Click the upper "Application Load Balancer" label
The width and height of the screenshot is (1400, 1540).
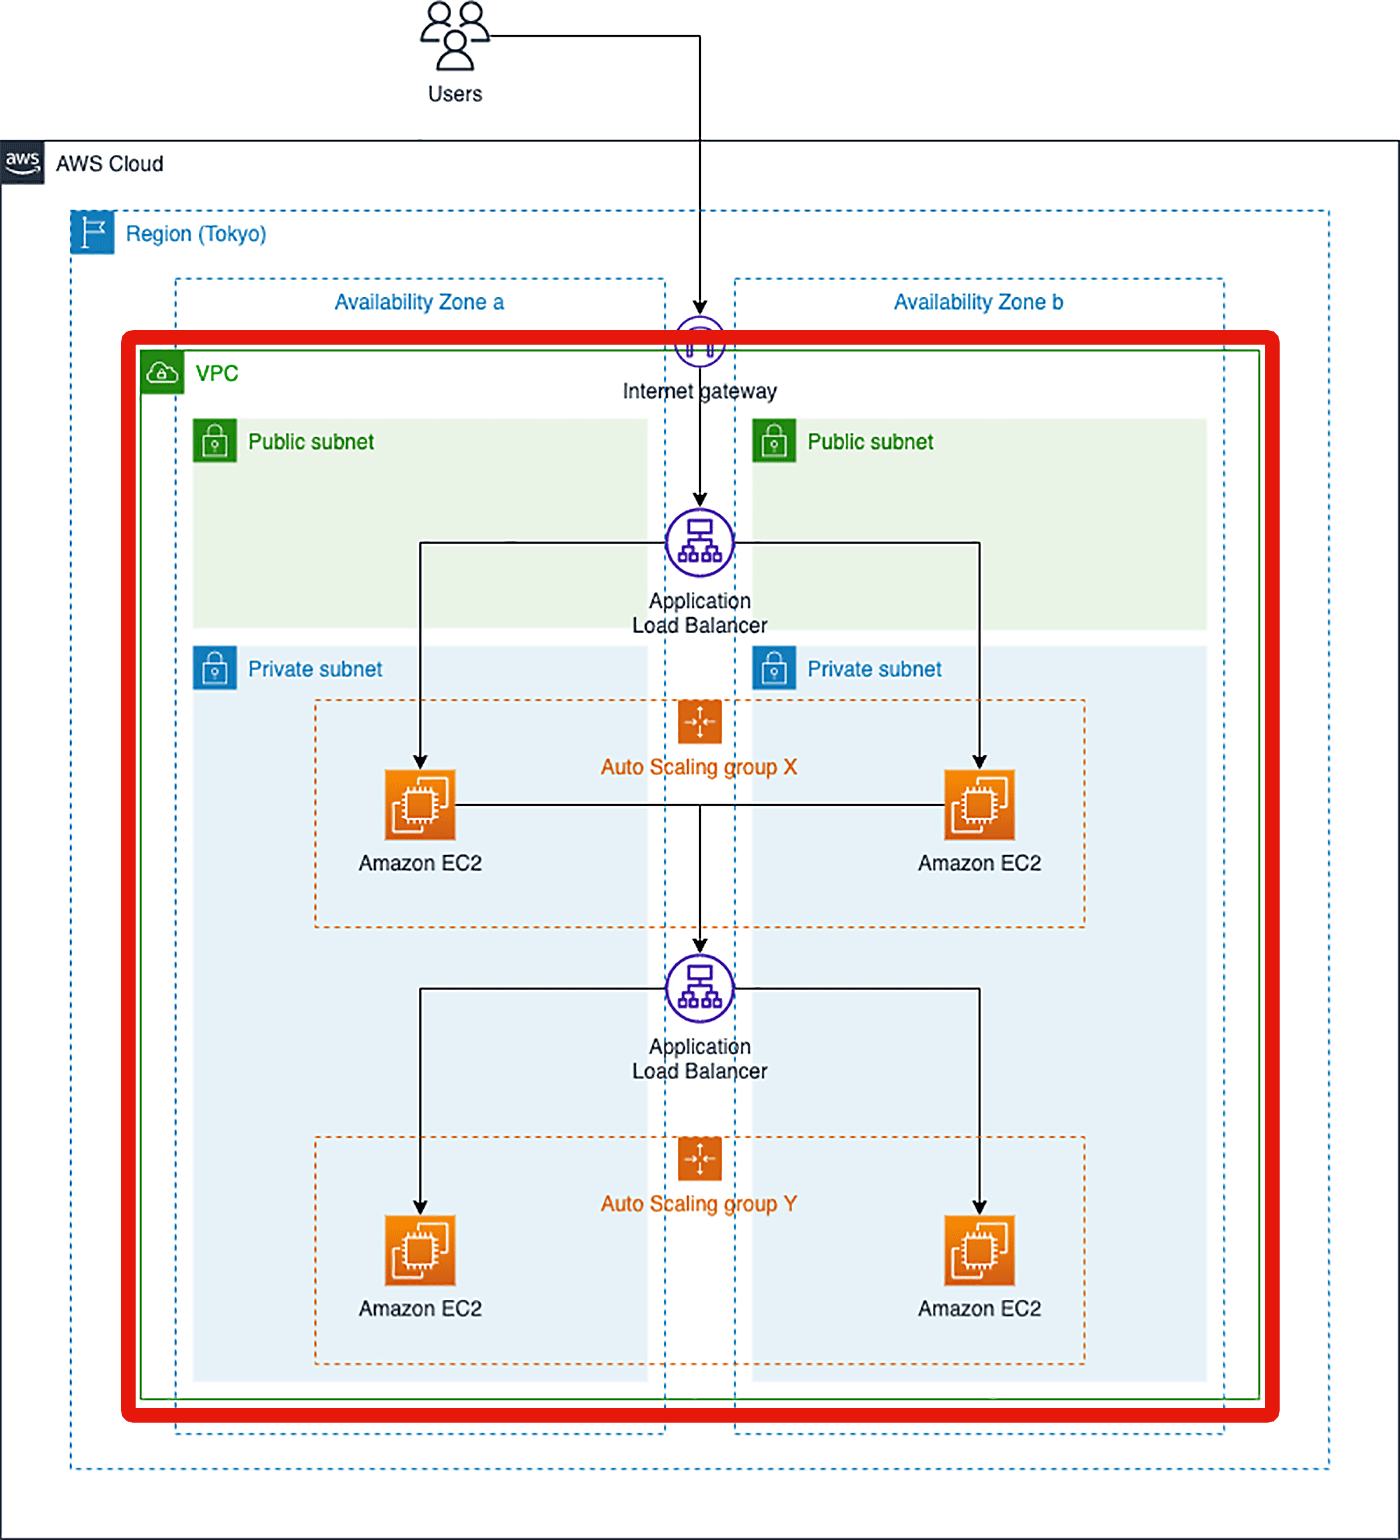(700, 613)
